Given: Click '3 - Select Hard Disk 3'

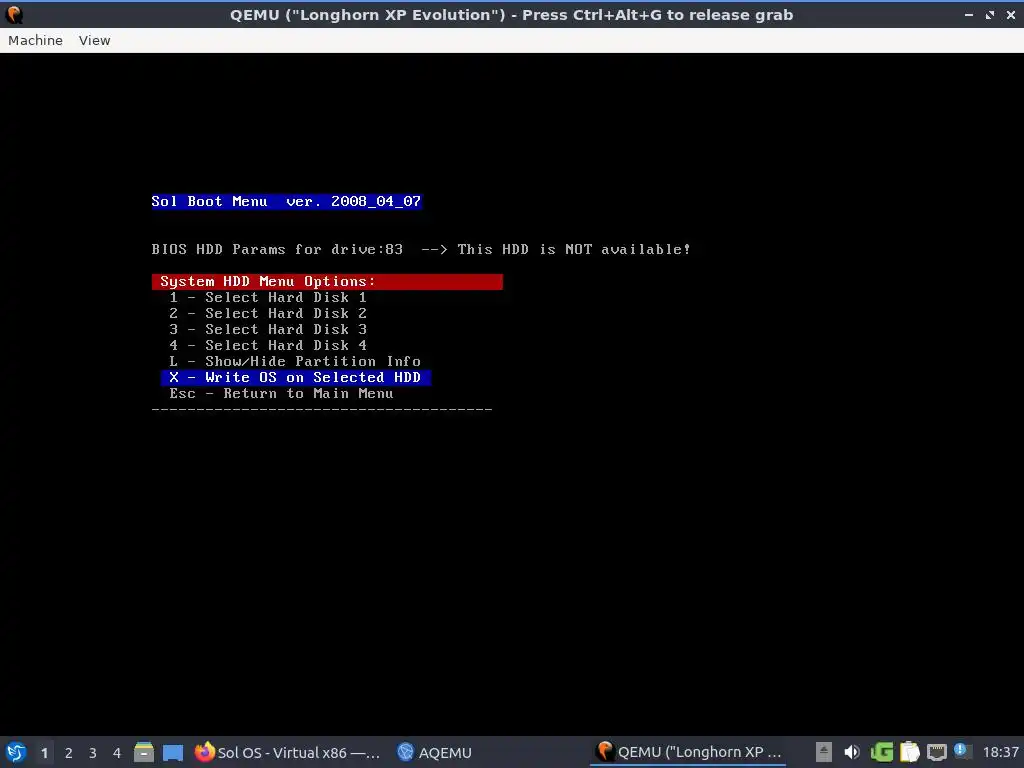Looking at the screenshot, I should click(268, 329).
